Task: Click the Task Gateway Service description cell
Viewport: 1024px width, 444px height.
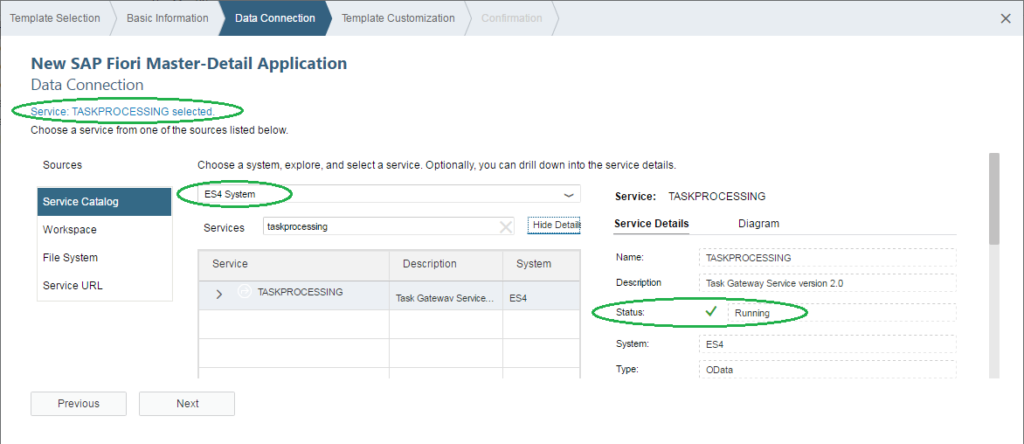Action: coord(446,296)
